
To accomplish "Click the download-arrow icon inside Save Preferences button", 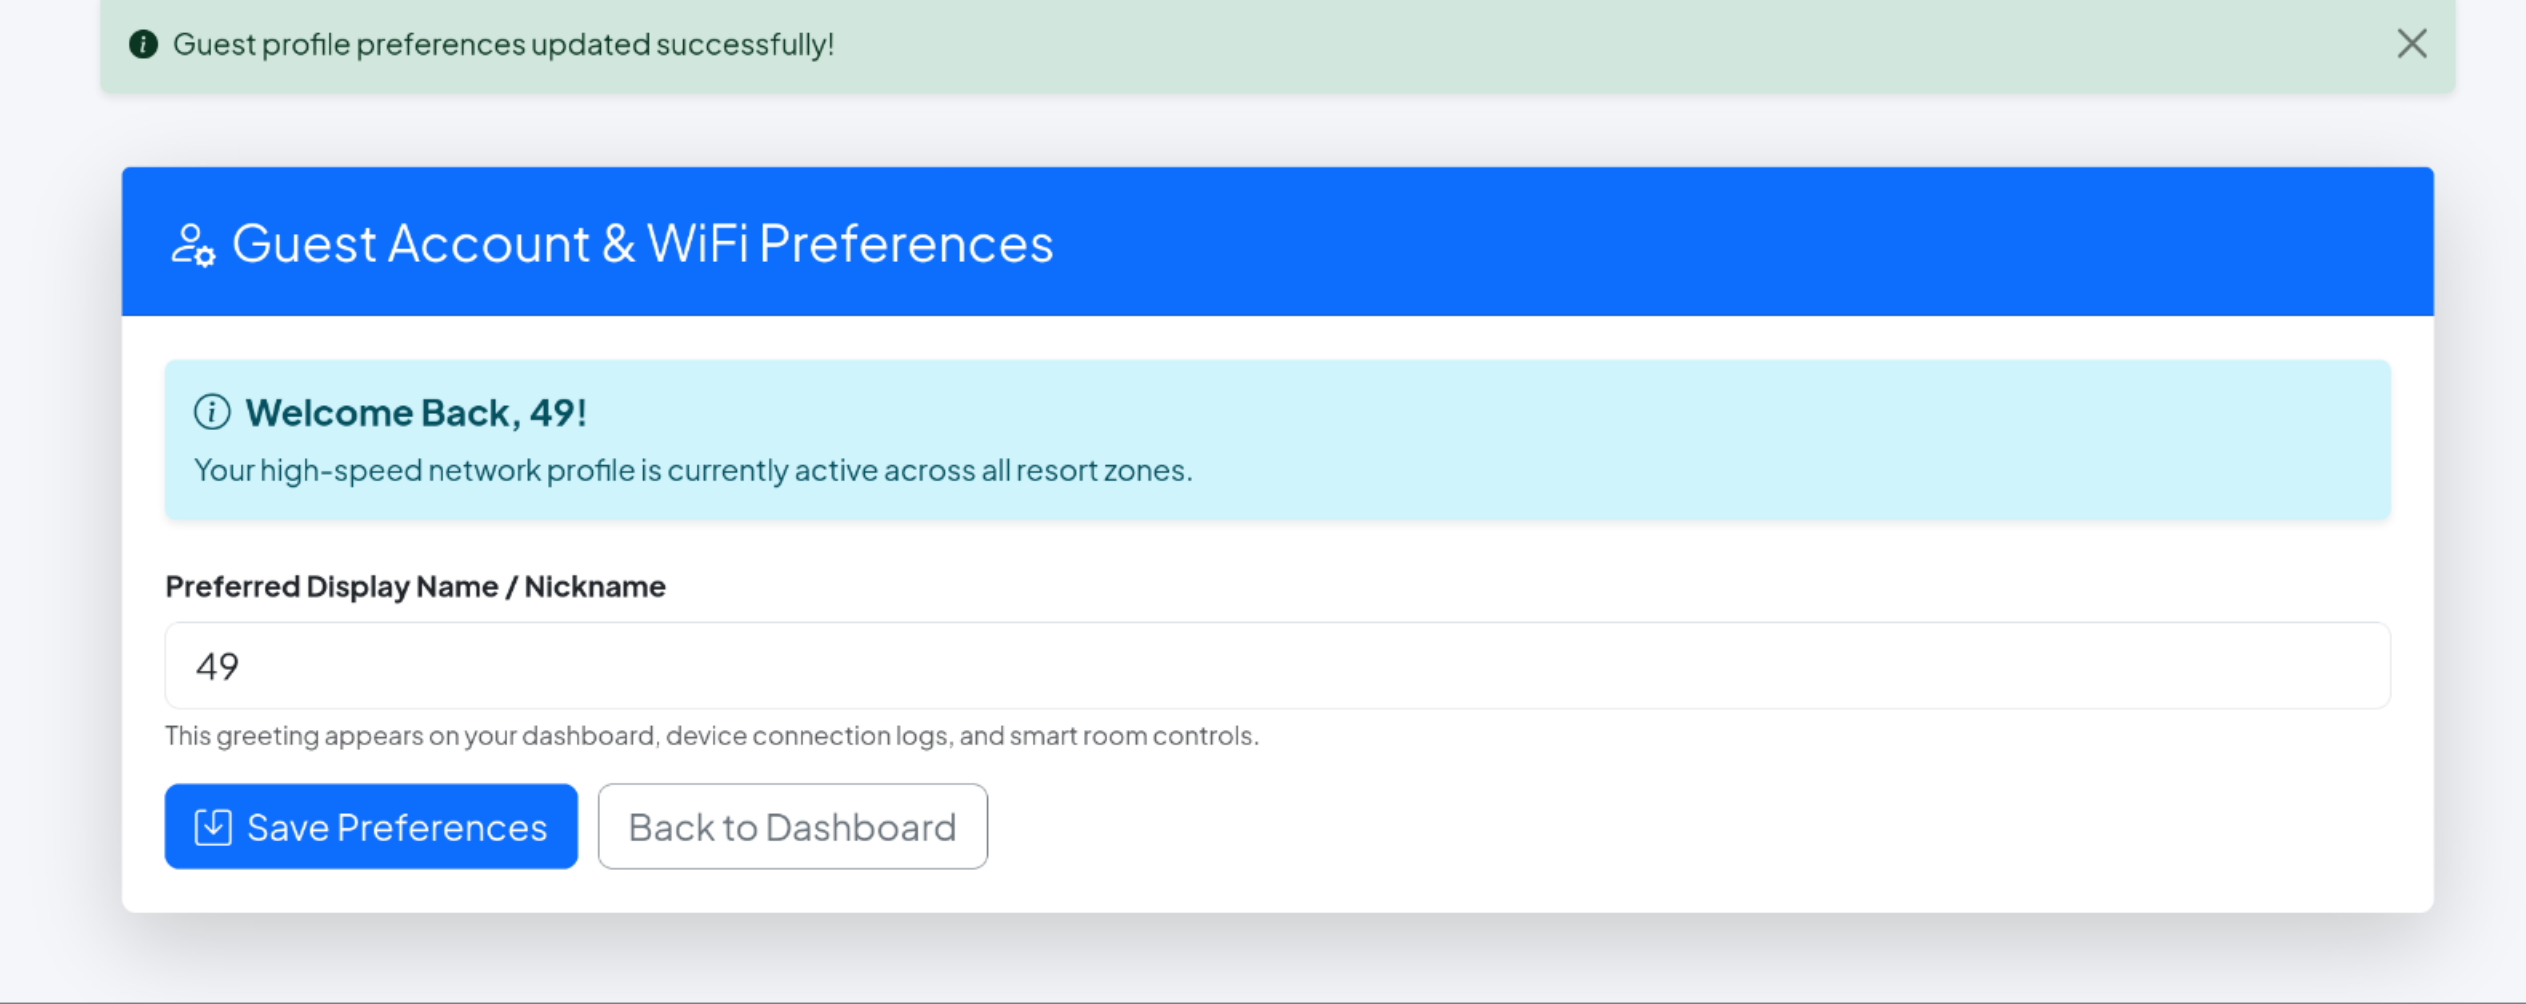I will click(213, 827).
